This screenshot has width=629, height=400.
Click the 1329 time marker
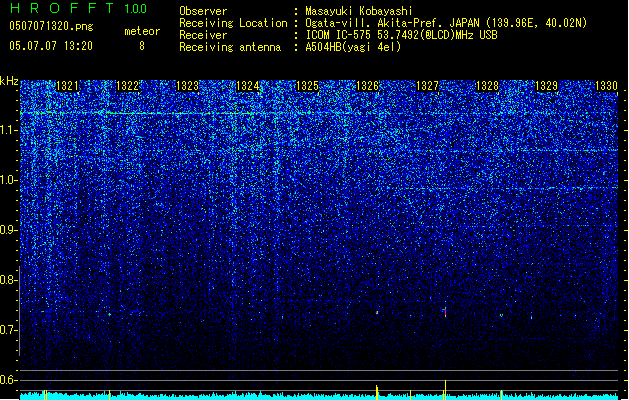(x=547, y=86)
